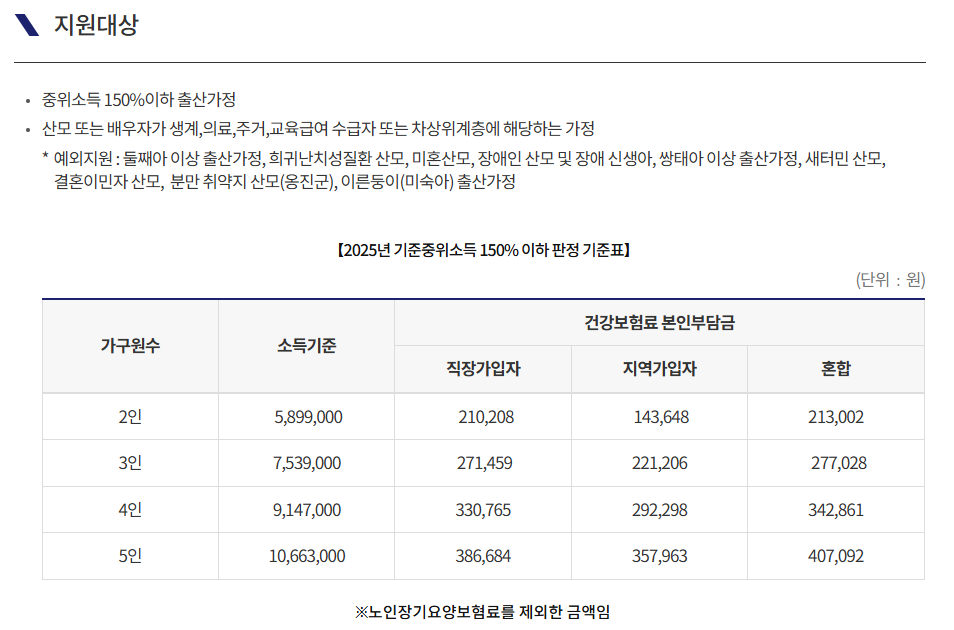Click the line starting with '결혼이민자 산모'
The width and height of the screenshot is (954, 630).
coord(285,181)
